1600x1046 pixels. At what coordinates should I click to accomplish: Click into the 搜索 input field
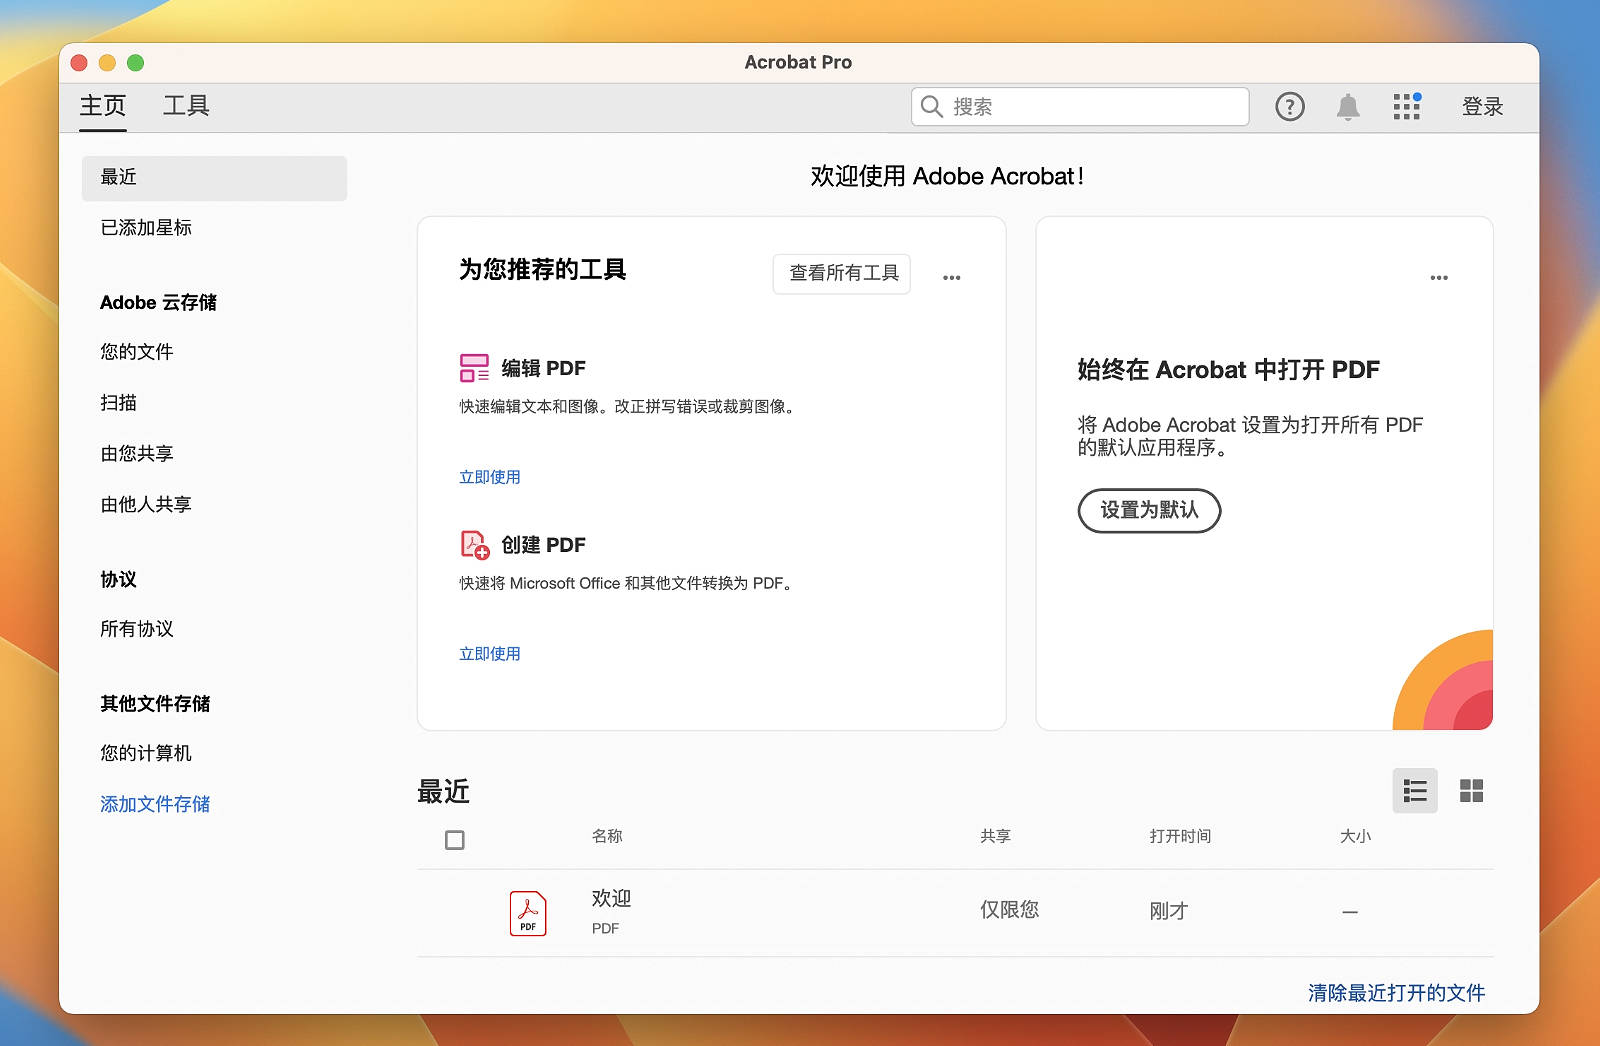point(1080,106)
